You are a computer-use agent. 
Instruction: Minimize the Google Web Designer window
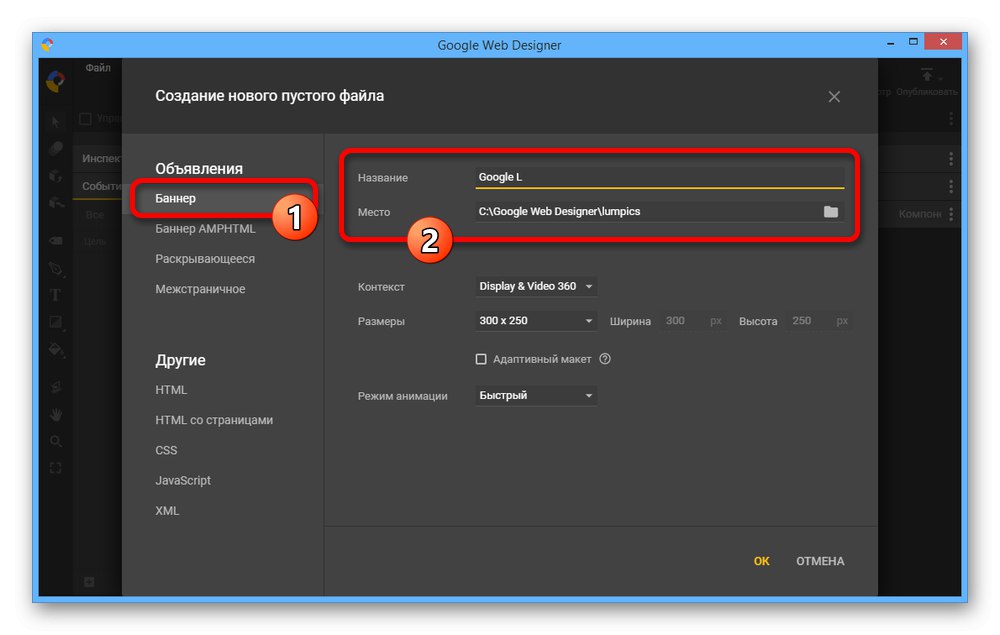click(x=890, y=43)
